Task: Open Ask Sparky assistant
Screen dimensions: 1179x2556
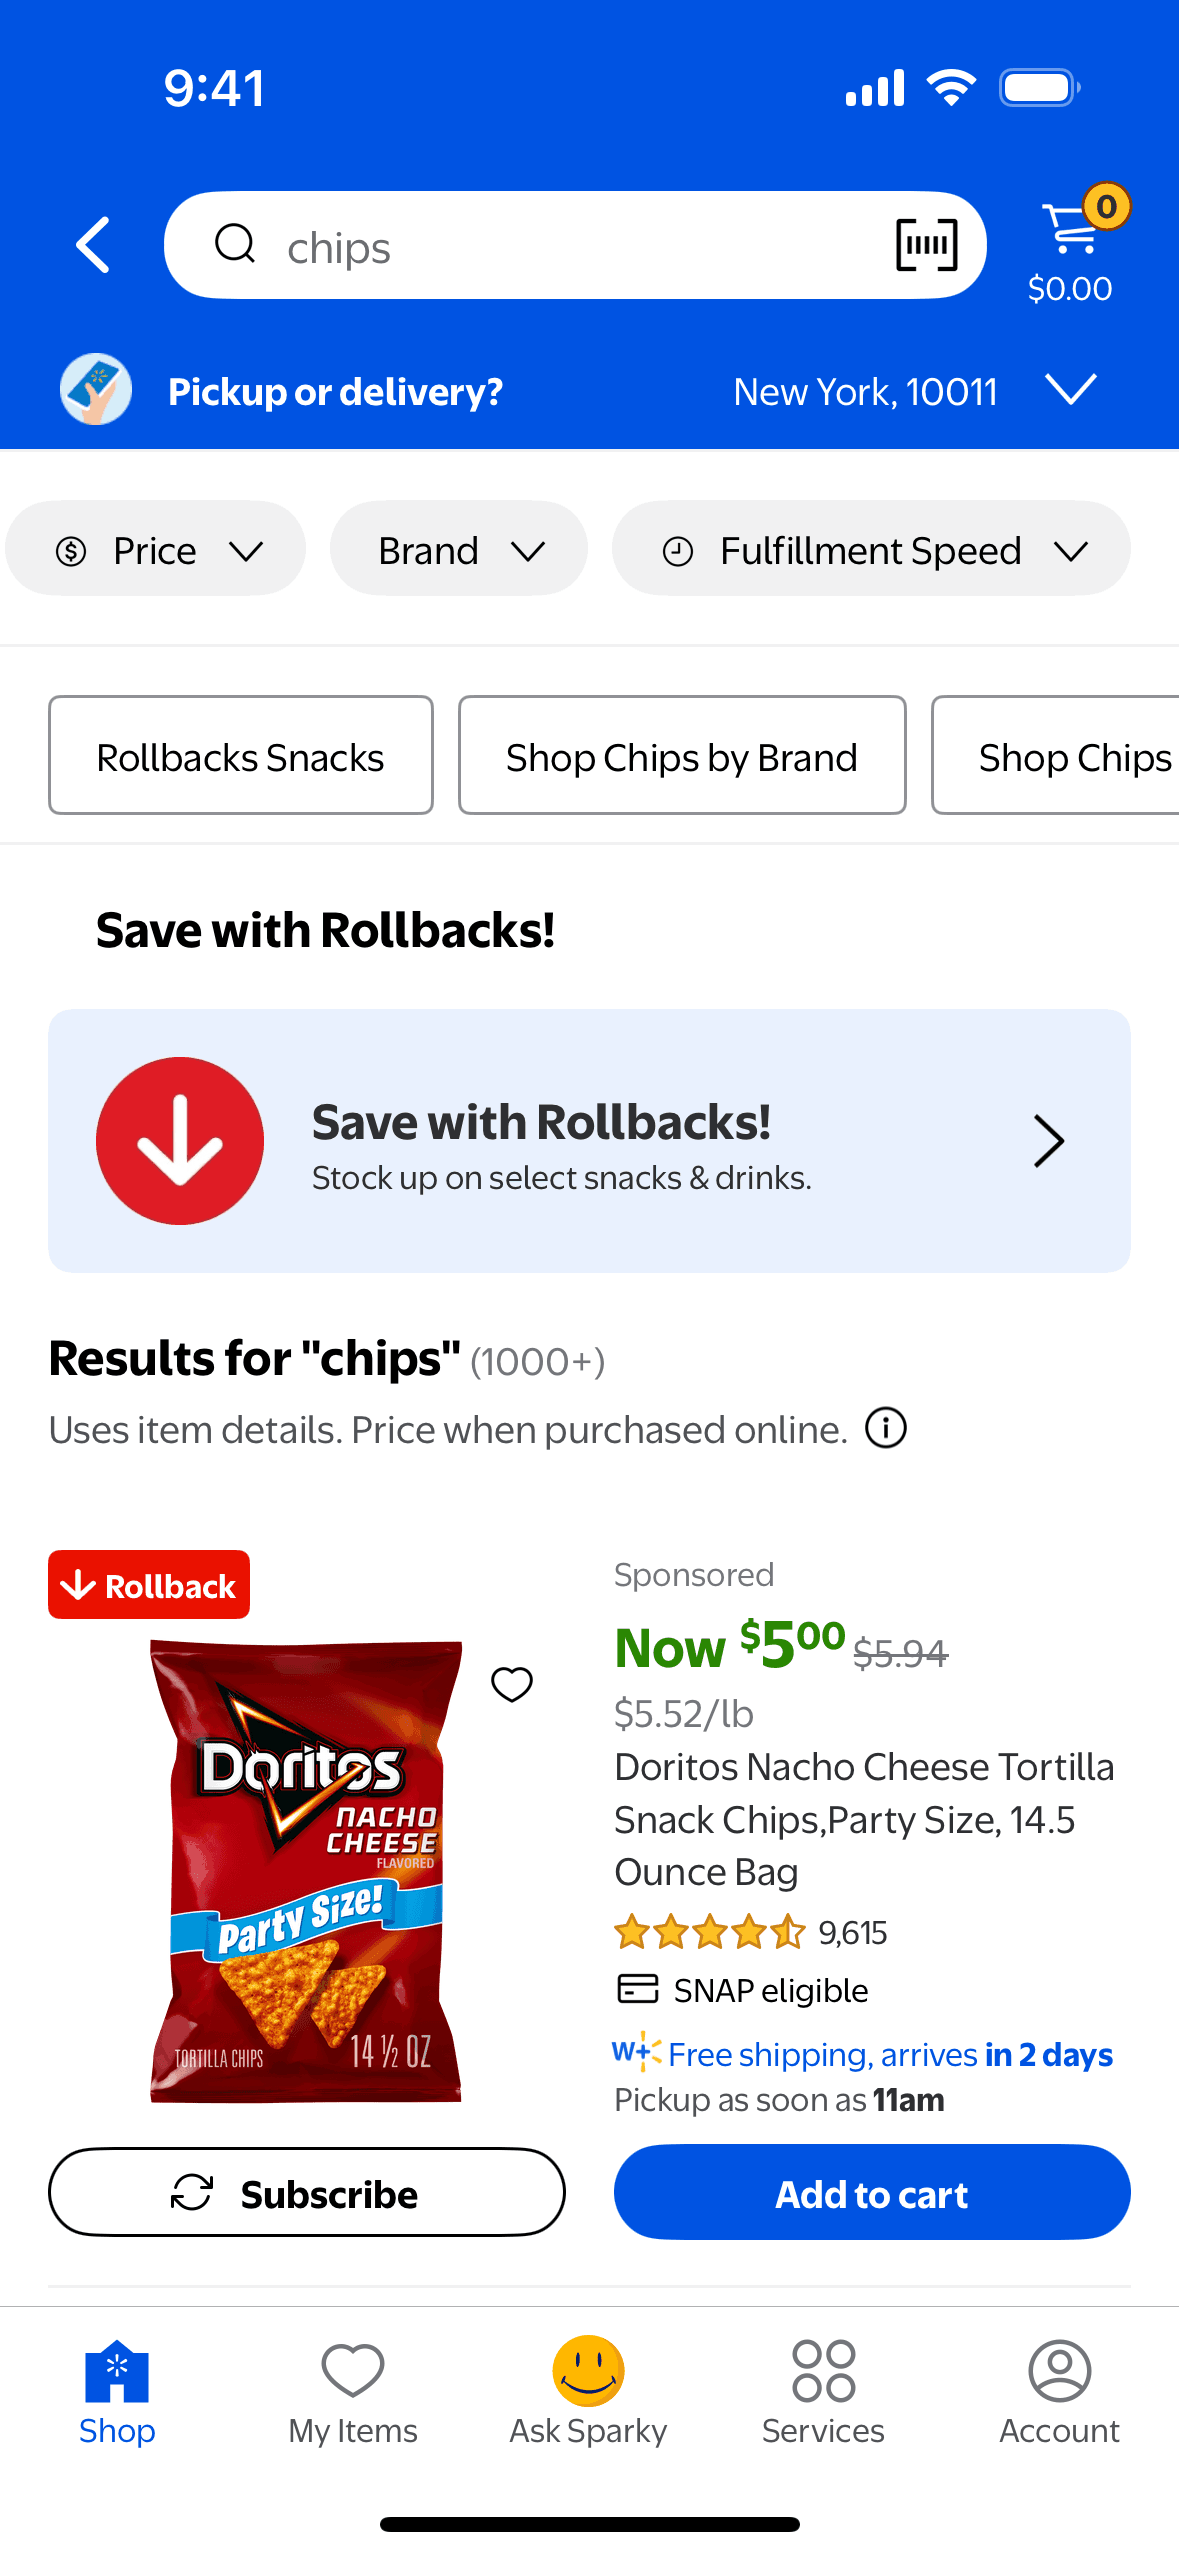Action: pyautogui.click(x=588, y=2390)
